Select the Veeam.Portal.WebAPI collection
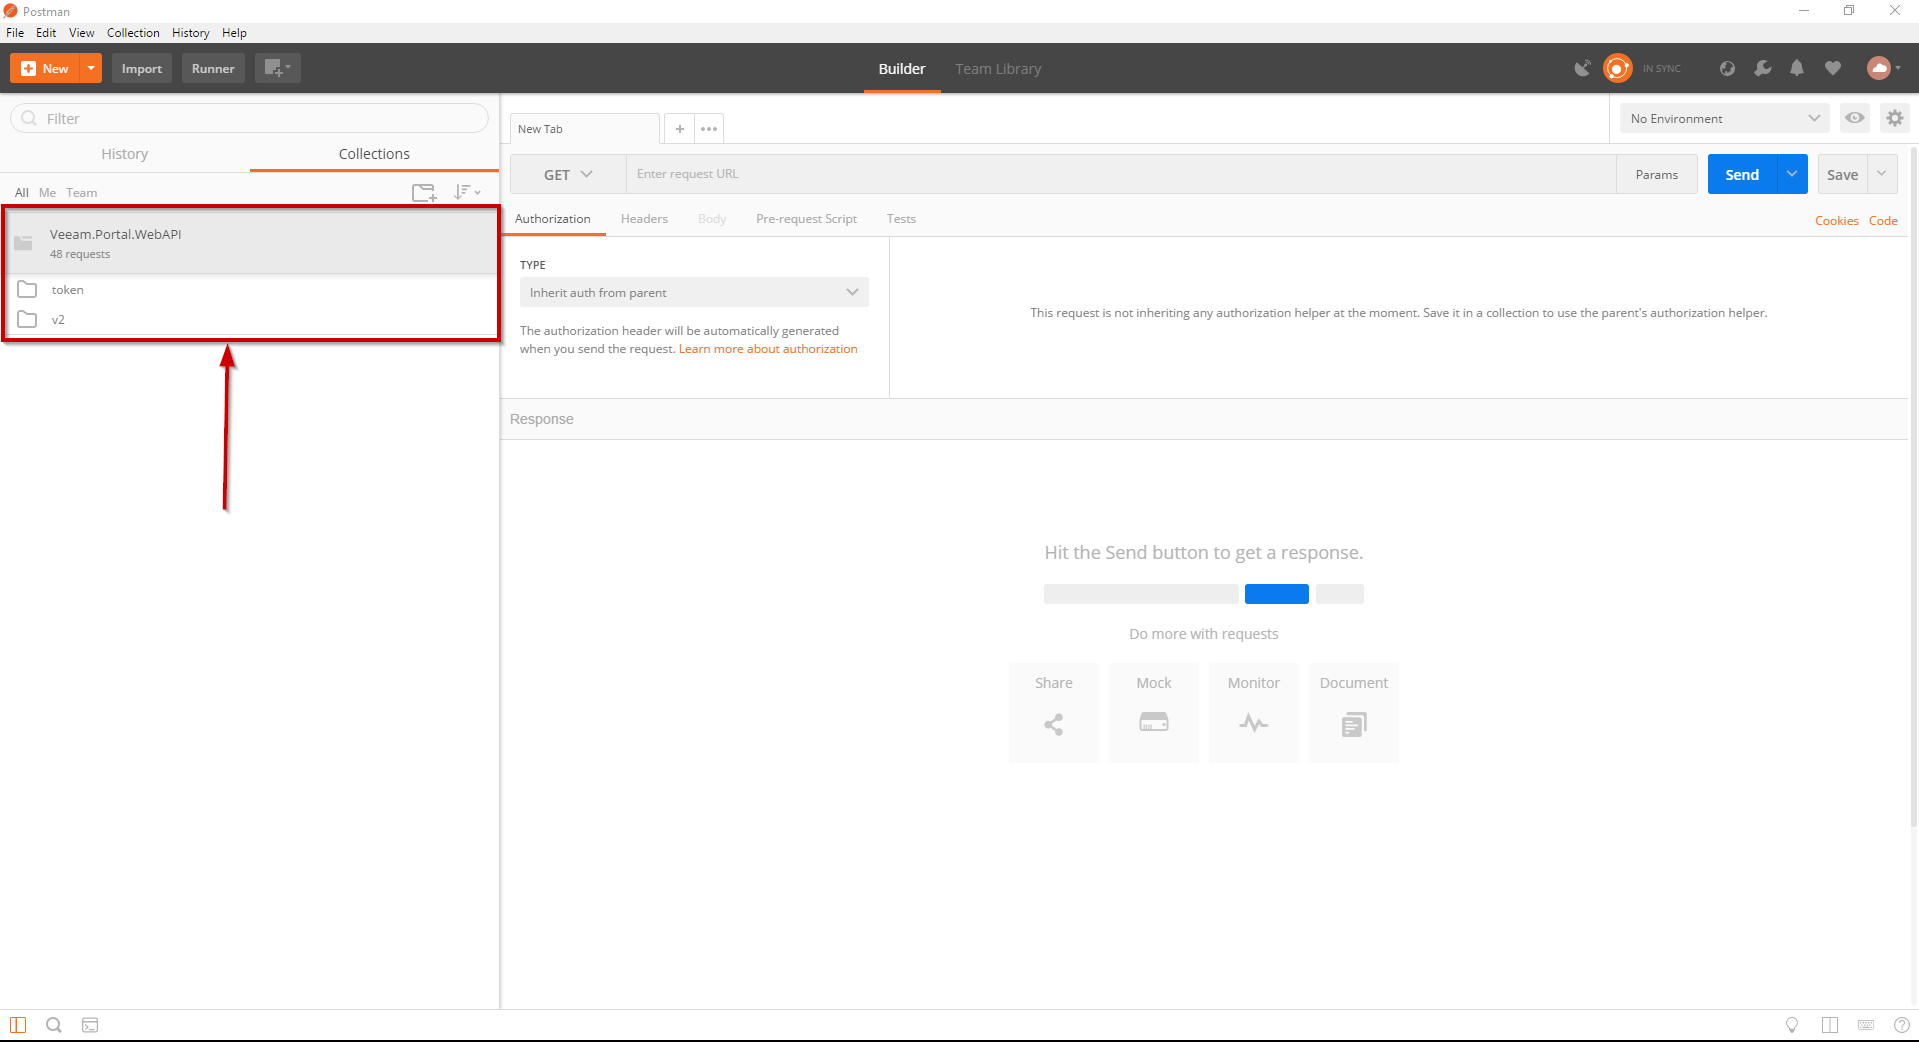This screenshot has height=1042, width=1919. 250,243
